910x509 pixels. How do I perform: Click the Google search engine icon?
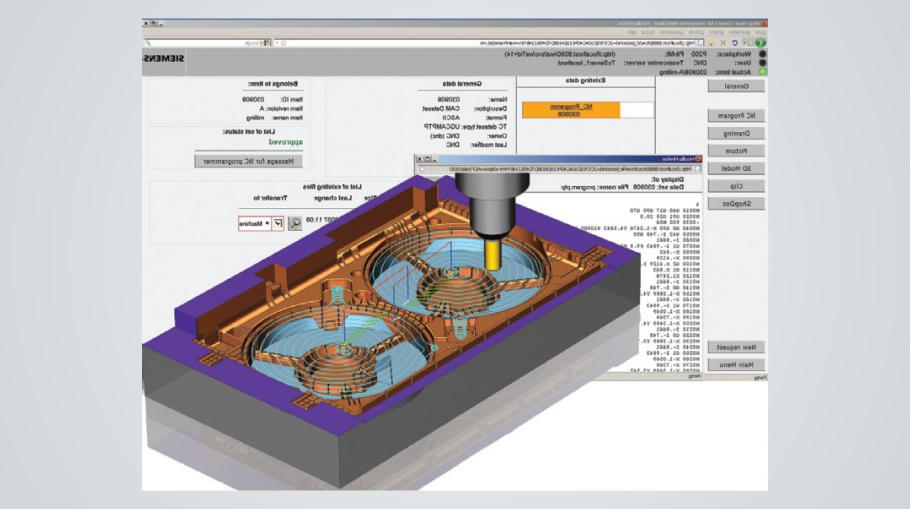(267, 43)
